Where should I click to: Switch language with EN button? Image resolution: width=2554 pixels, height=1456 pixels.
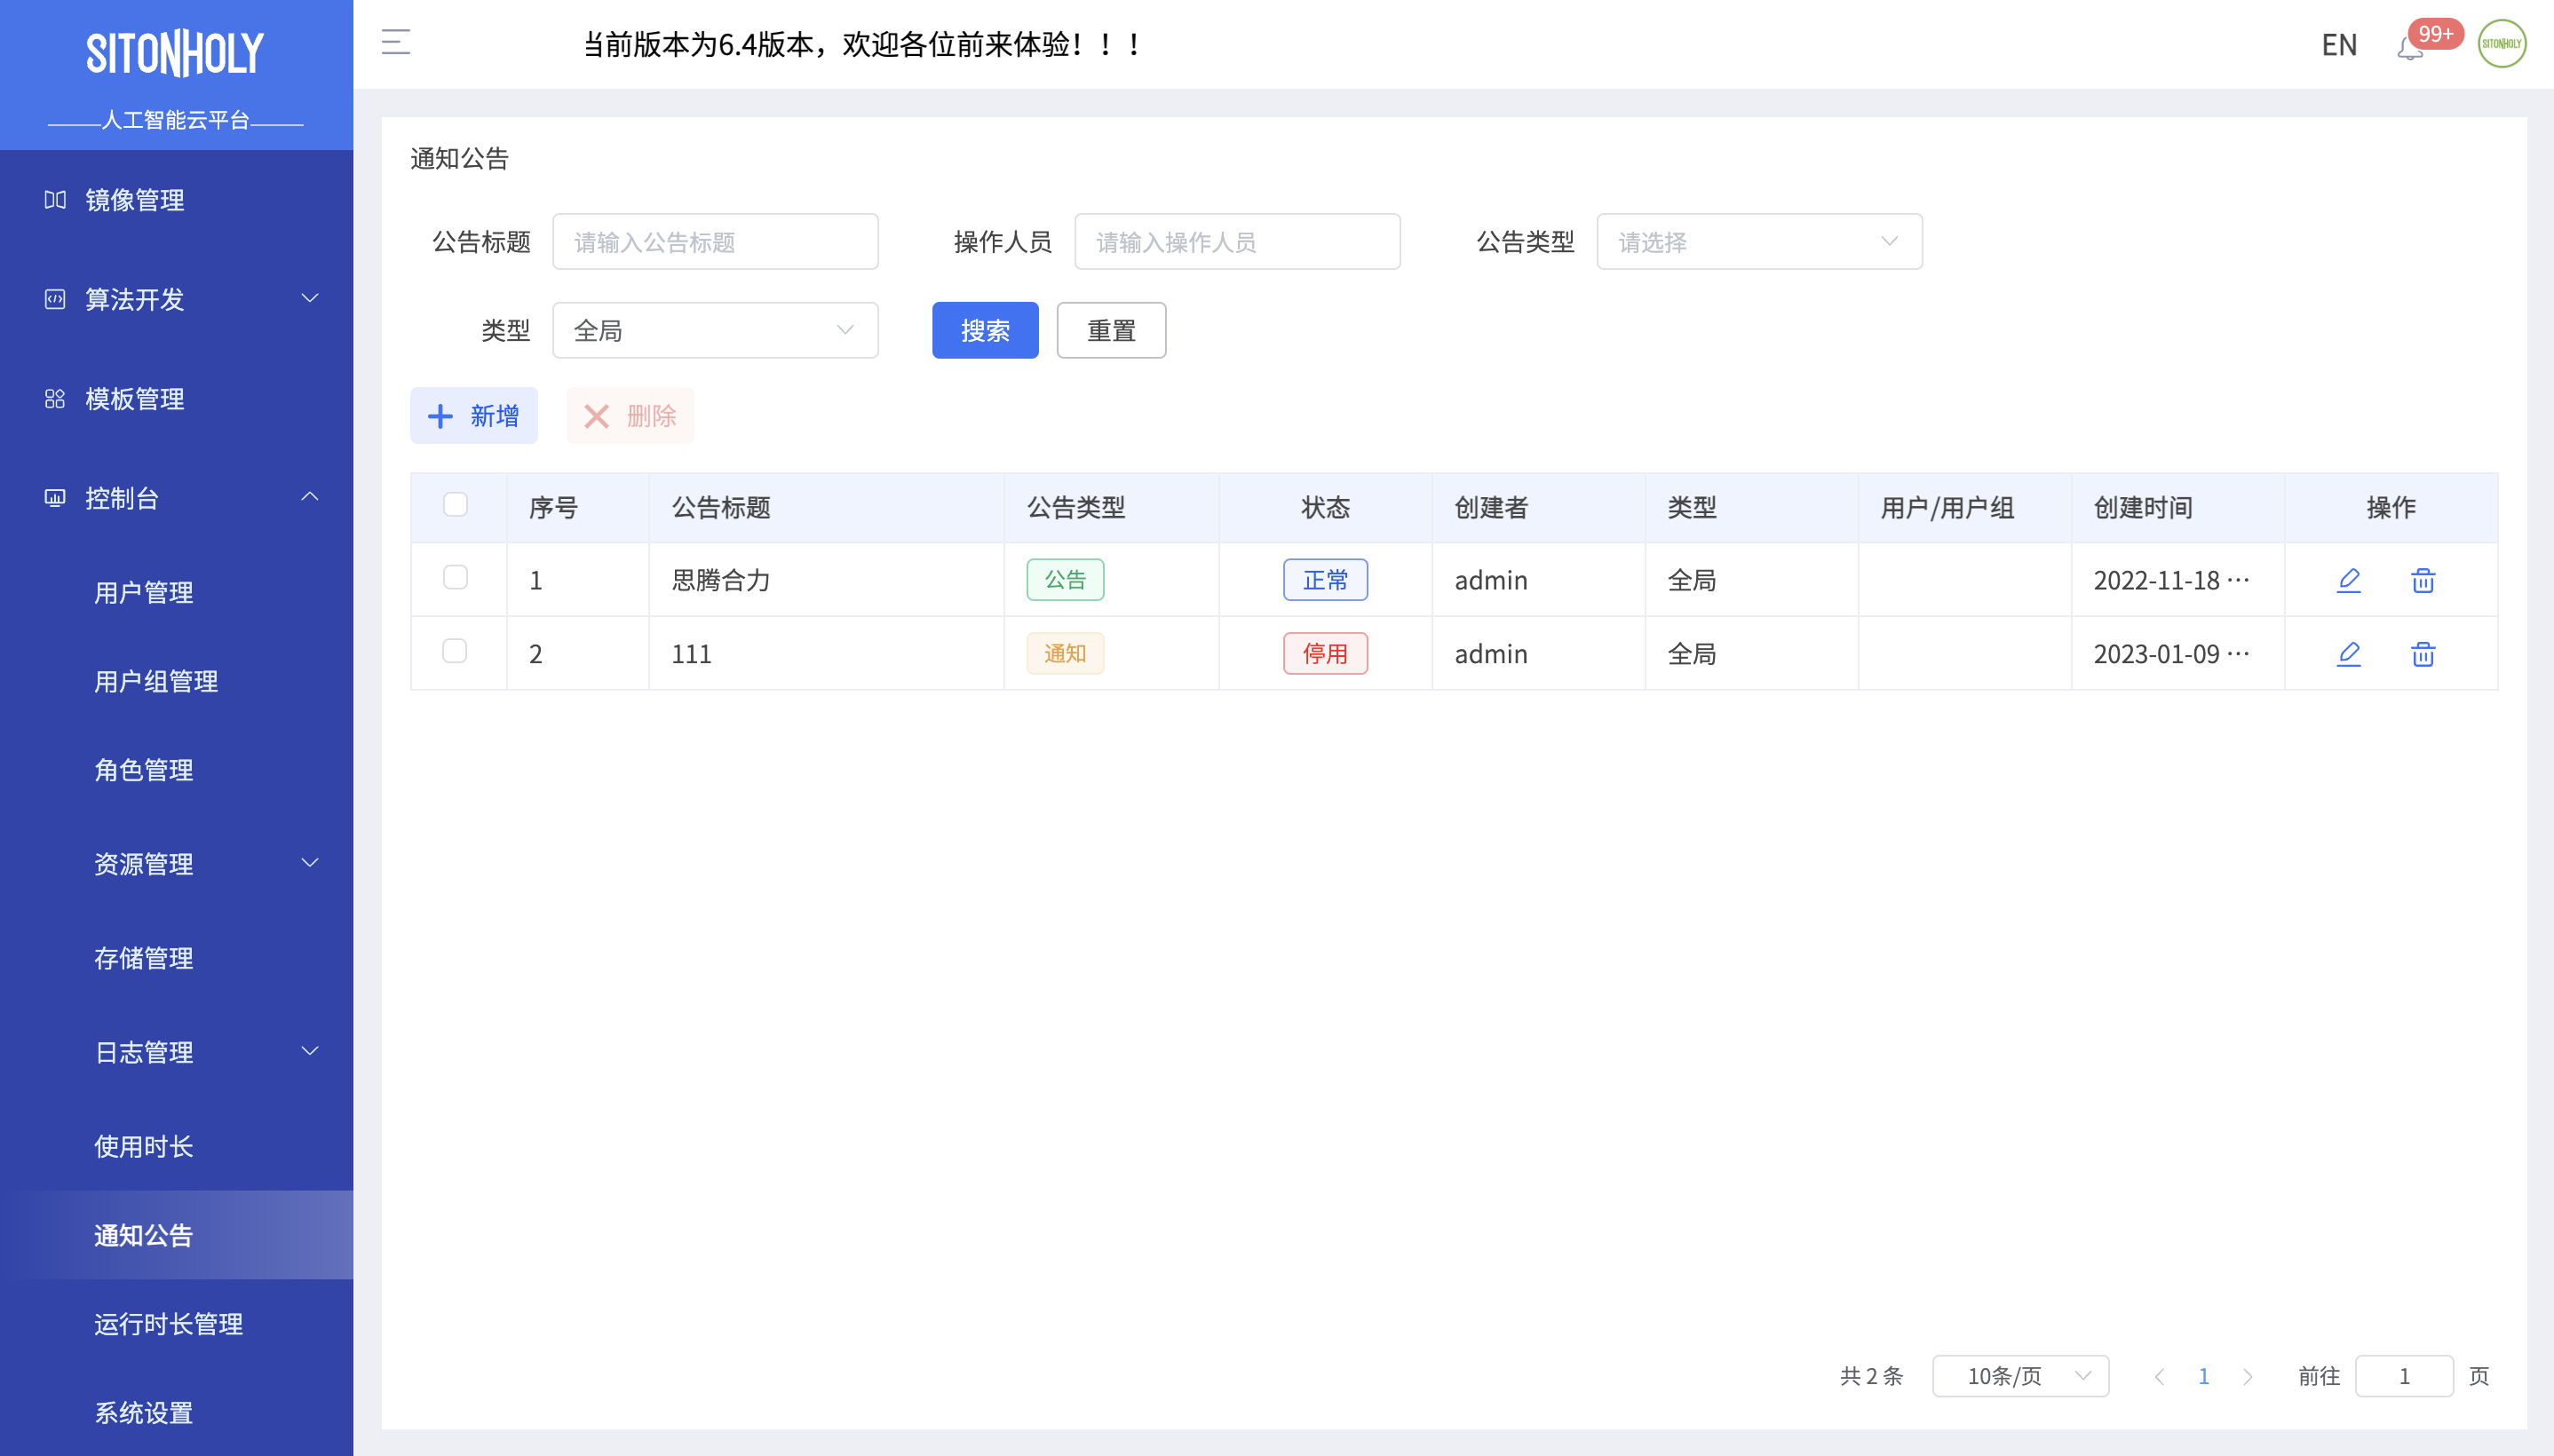2339,45
